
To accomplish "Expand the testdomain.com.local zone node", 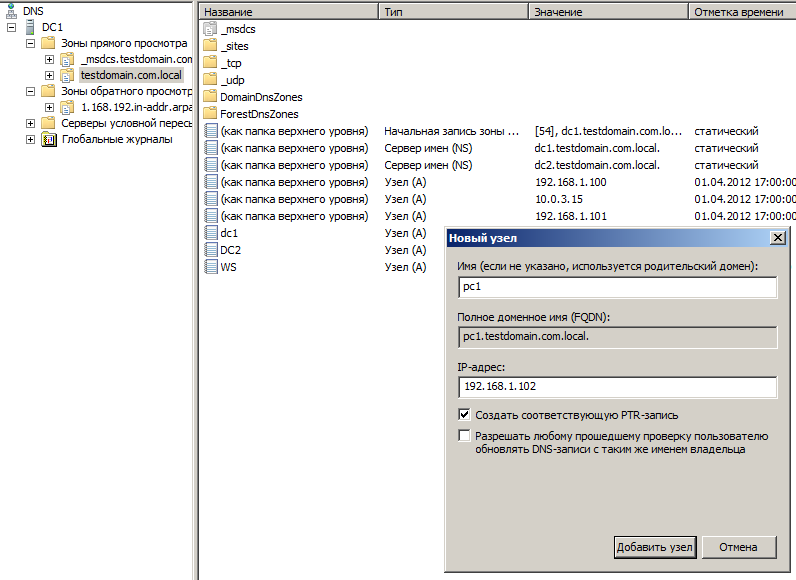I will pos(49,75).
